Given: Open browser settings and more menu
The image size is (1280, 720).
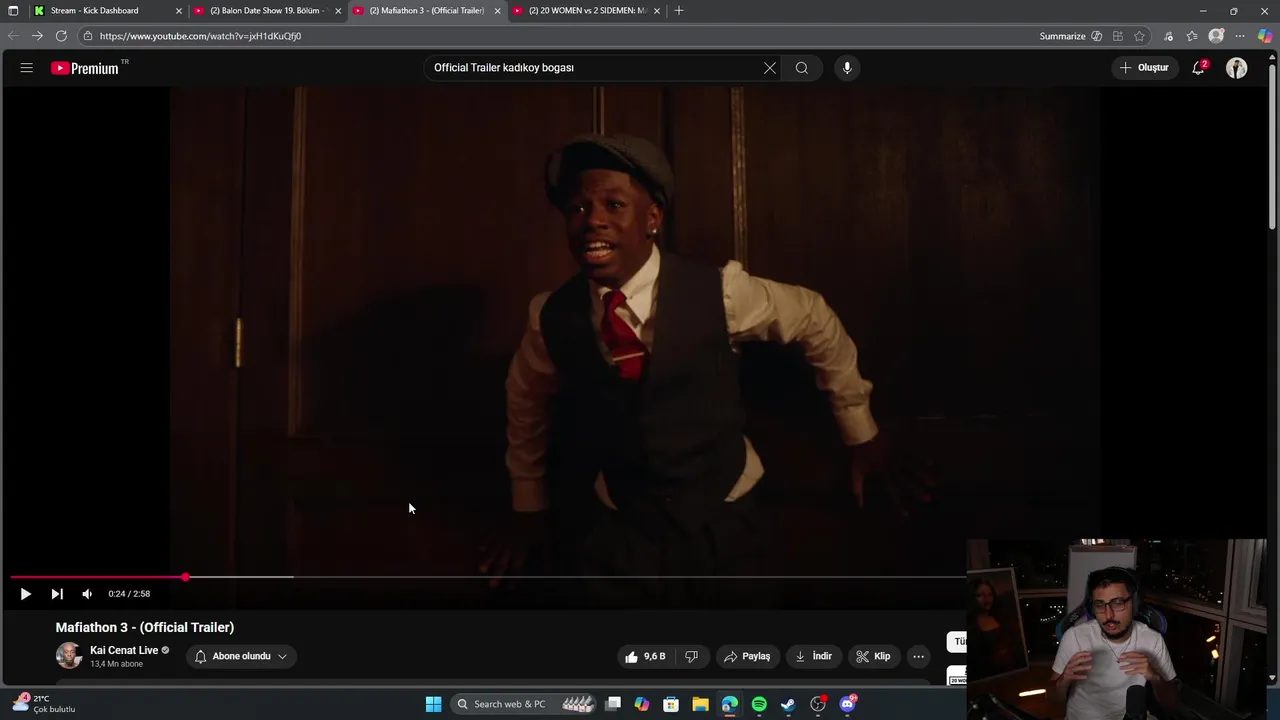Looking at the screenshot, I should (1240, 36).
